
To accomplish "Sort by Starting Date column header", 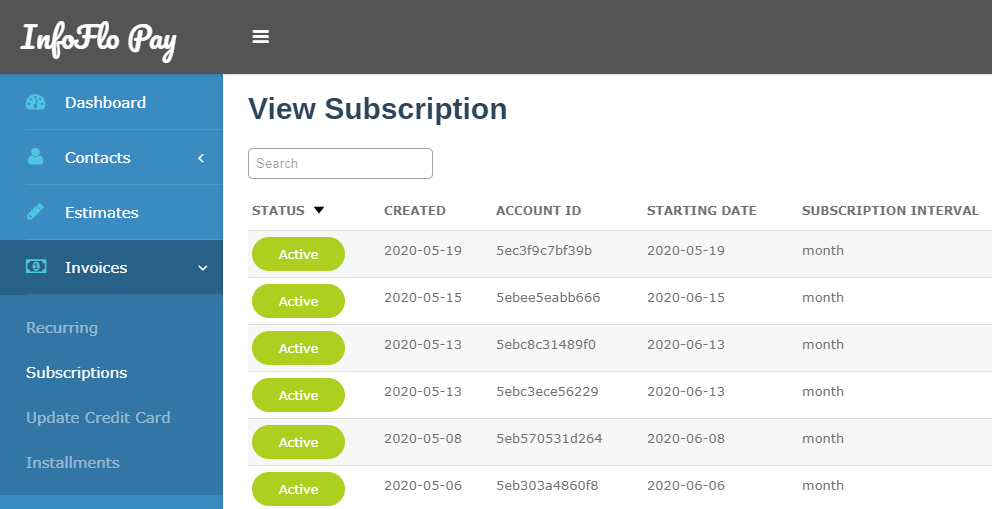I will pos(702,211).
